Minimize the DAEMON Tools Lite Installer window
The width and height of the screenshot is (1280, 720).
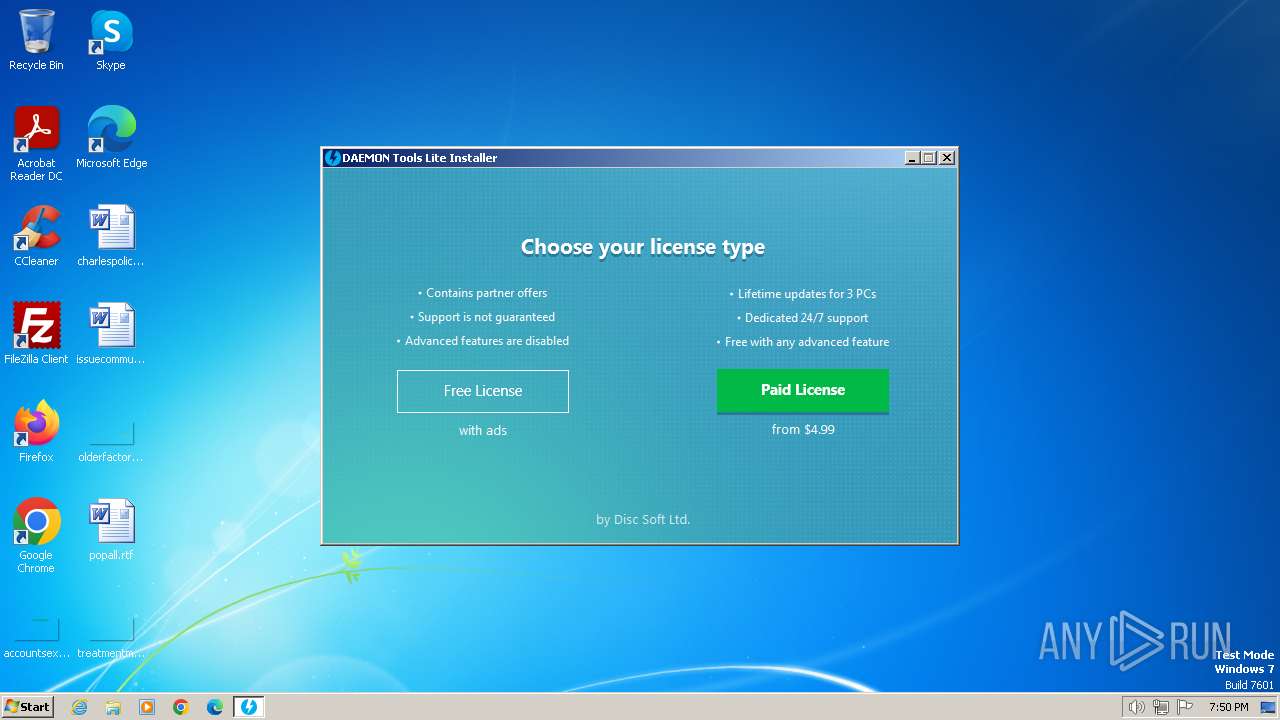pyautogui.click(x=911, y=158)
